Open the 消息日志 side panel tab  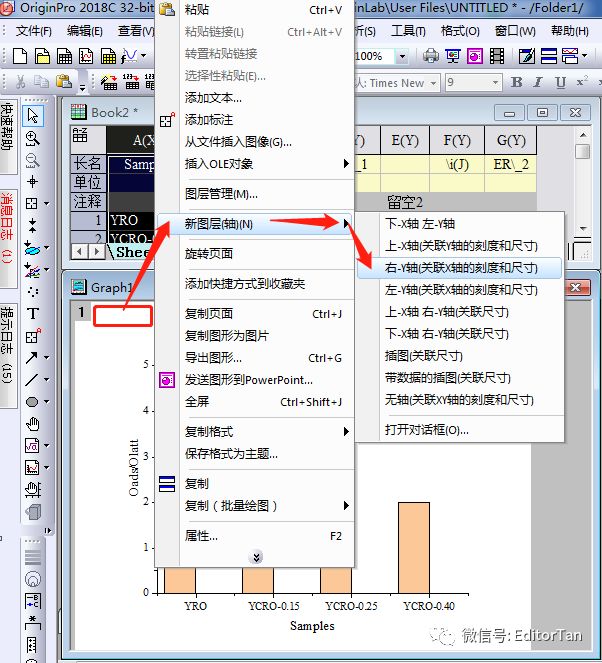pos(8,238)
